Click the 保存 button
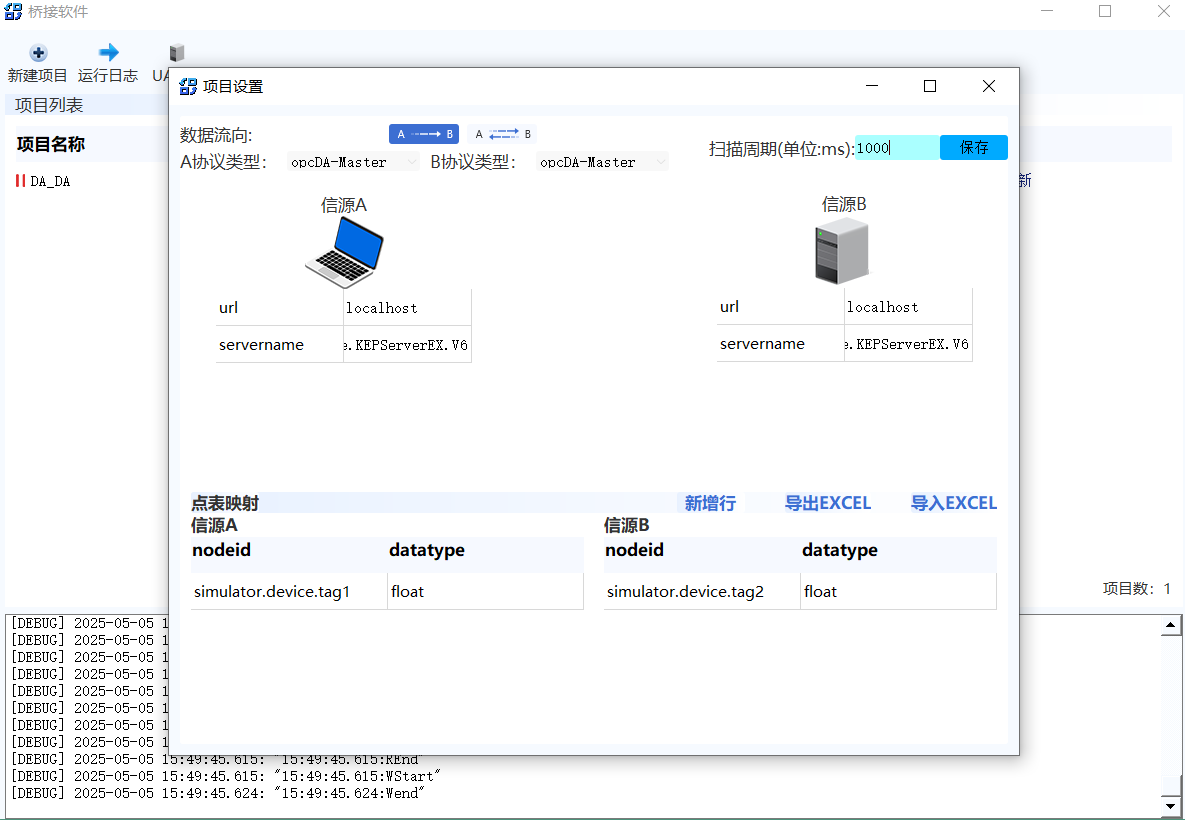This screenshot has height=823, width=1185. tap(973, 147)
